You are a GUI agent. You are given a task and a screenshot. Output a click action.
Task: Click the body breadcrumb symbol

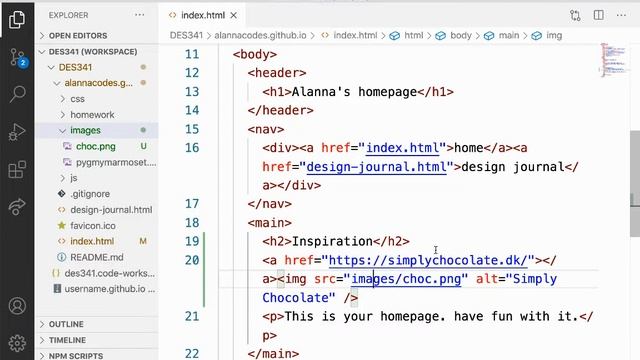[453, 36]
